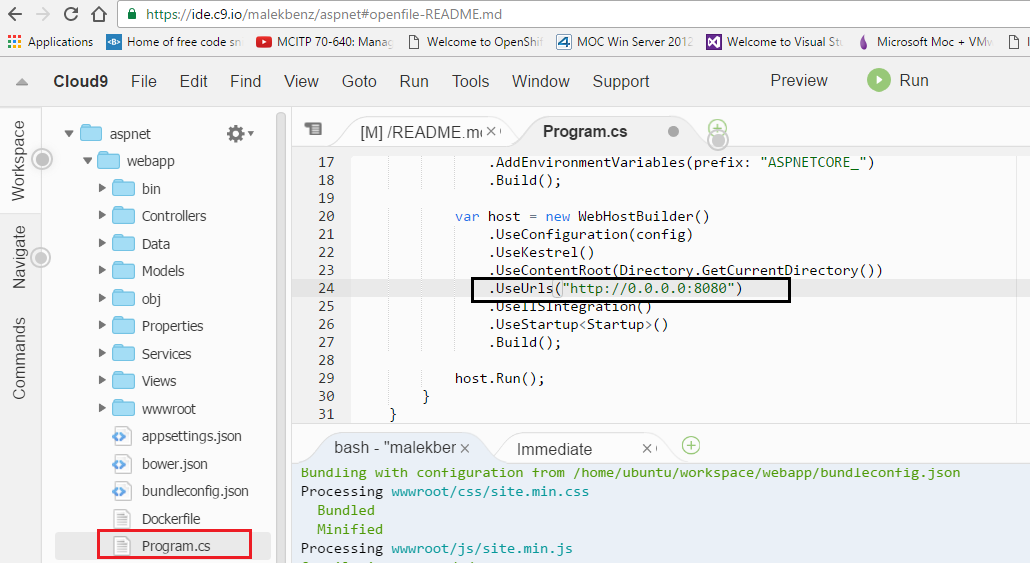Open the Commands side panel
This screenshot has height=563, width=1030.
pos(18,359)
